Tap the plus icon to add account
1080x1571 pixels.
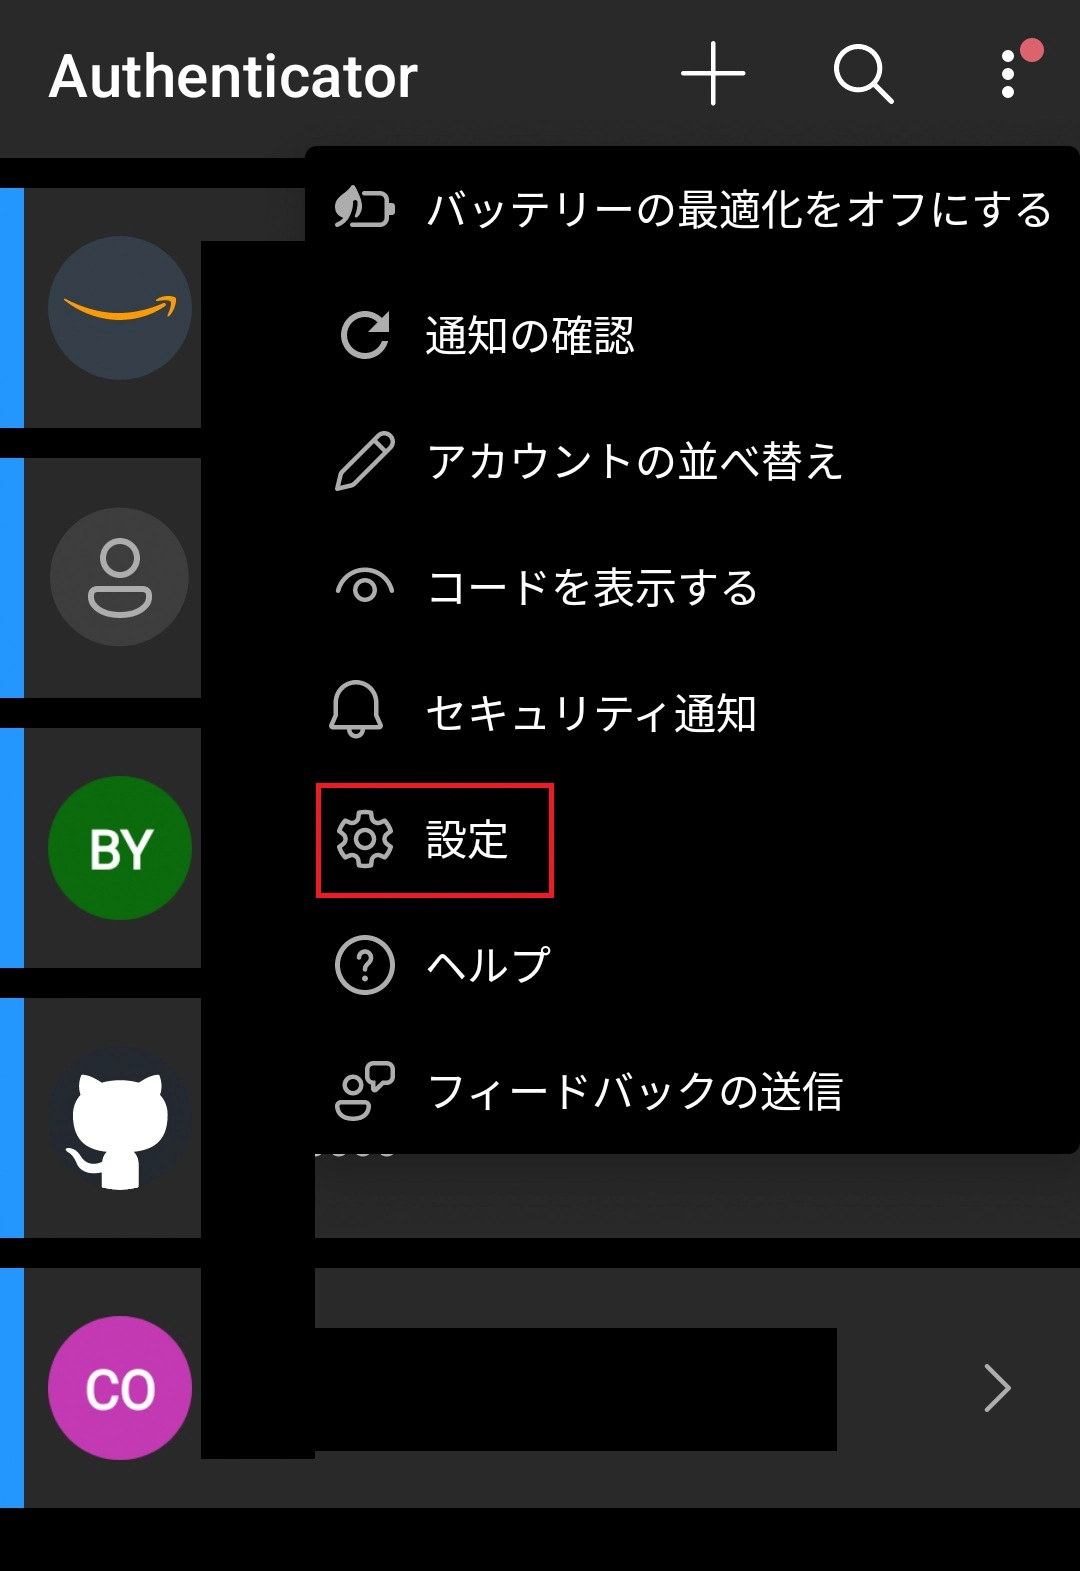click(713, 74)
